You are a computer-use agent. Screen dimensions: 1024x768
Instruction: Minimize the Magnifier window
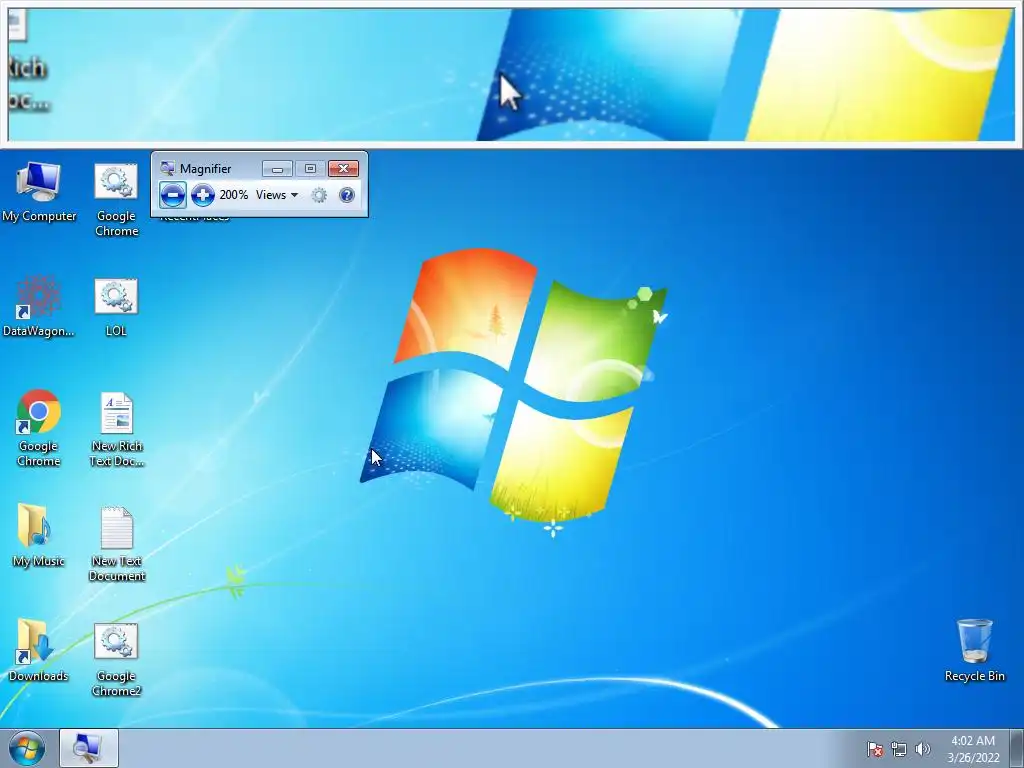click(277, 169)
